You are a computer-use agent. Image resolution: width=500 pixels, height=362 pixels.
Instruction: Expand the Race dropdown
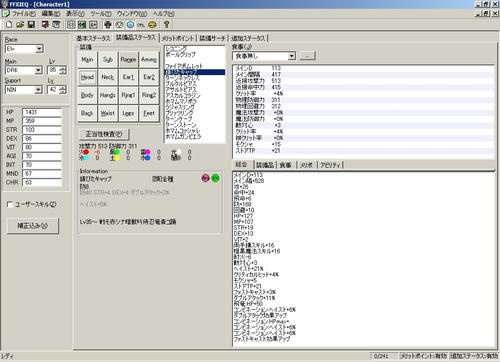pyautogui.click(x=39, y=49)
